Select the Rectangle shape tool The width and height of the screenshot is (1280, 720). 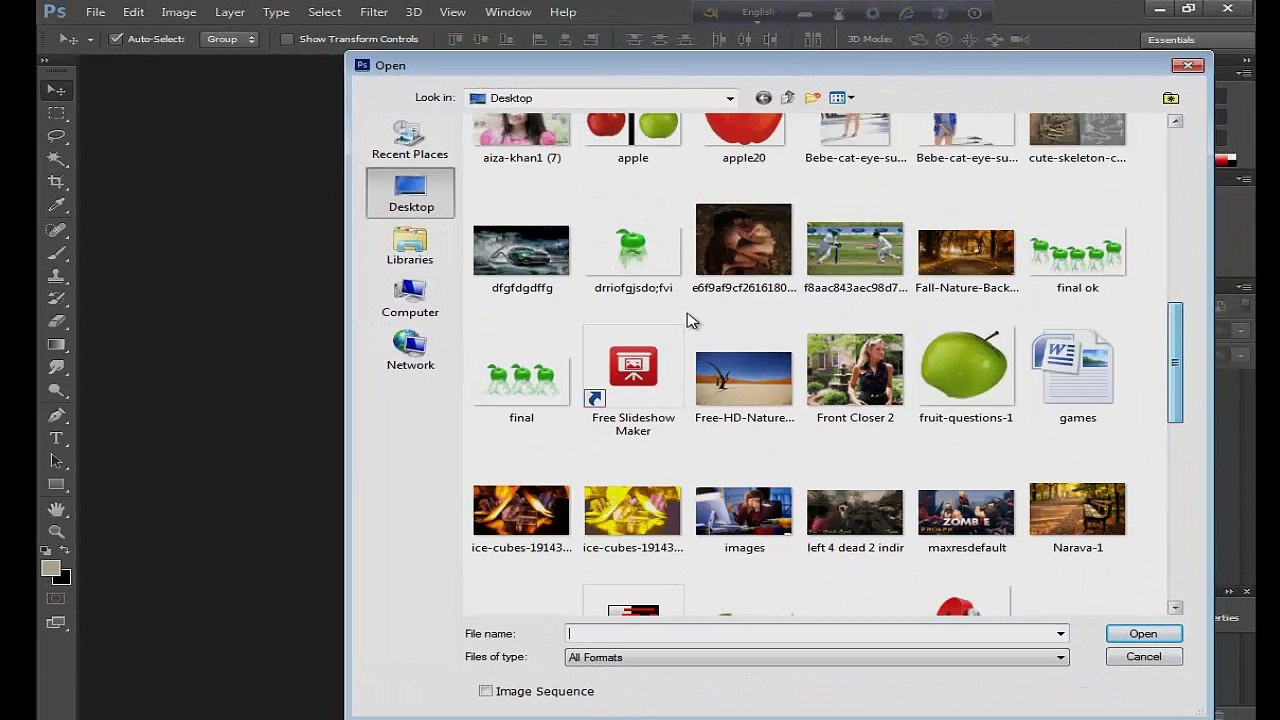point(57,484)
